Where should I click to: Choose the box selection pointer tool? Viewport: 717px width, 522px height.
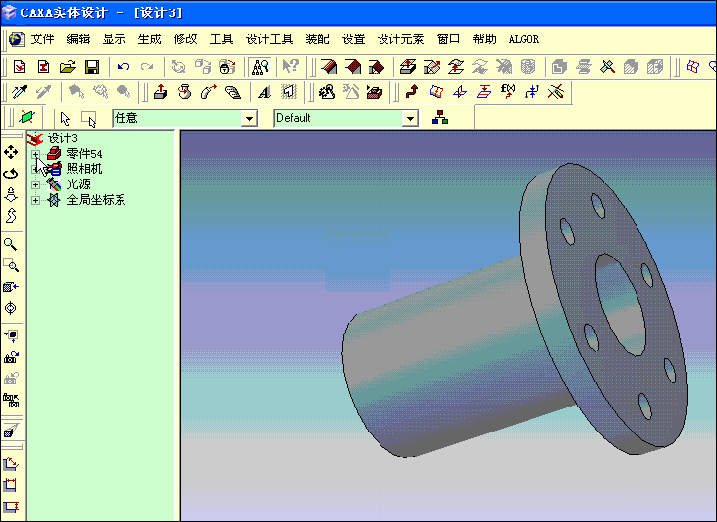89,119
